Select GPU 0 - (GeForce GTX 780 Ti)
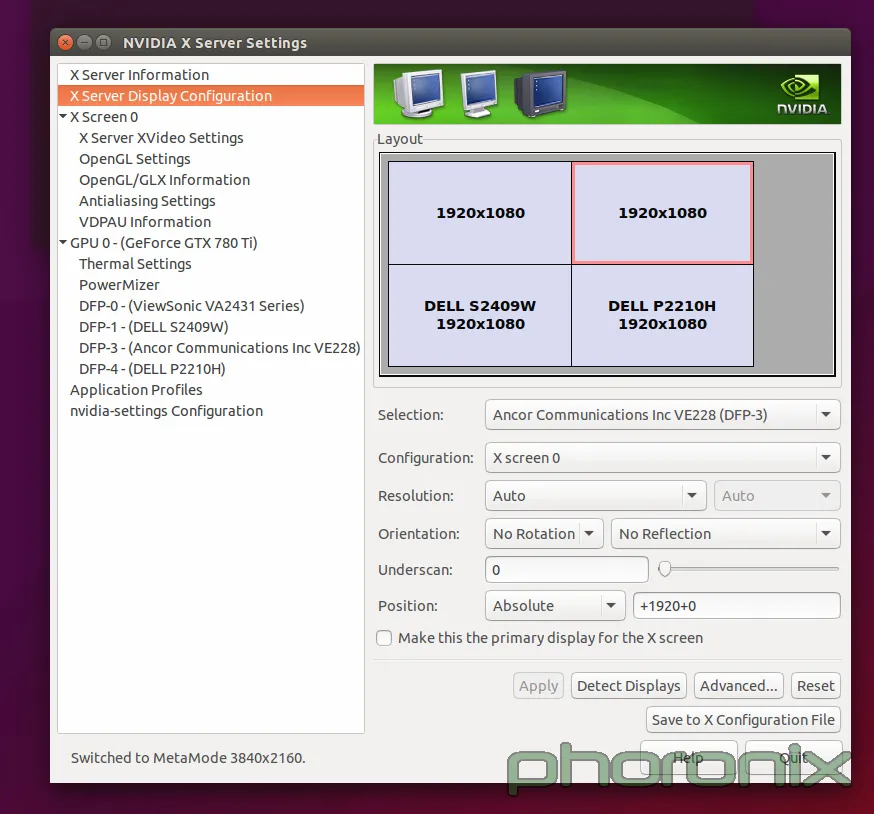This screenshot has height=814, width=874. coord(164,243)
